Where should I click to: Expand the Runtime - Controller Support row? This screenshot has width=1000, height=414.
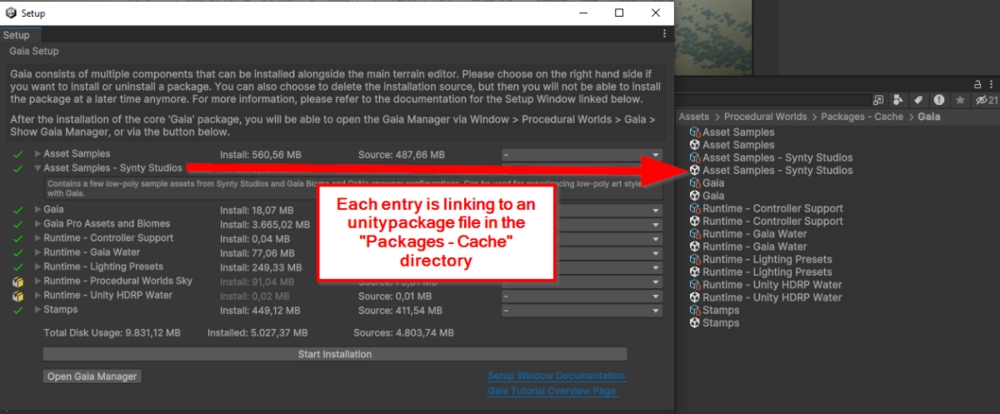[38, 238]
